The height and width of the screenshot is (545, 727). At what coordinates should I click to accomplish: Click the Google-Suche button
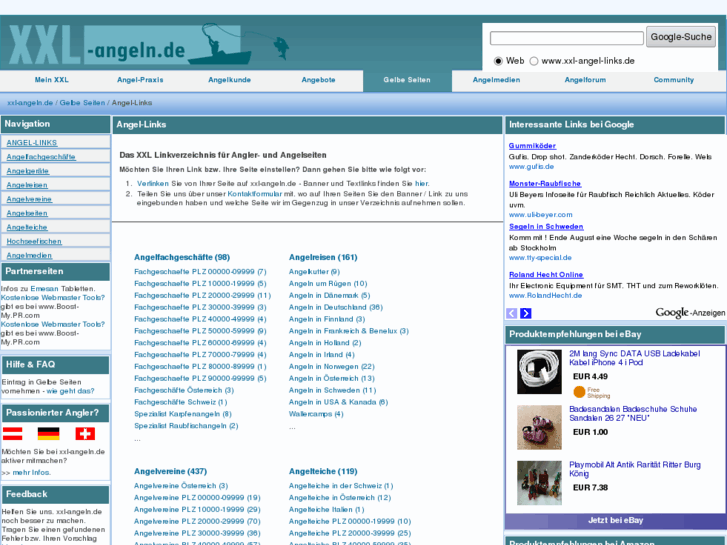[x=681, y=37]
